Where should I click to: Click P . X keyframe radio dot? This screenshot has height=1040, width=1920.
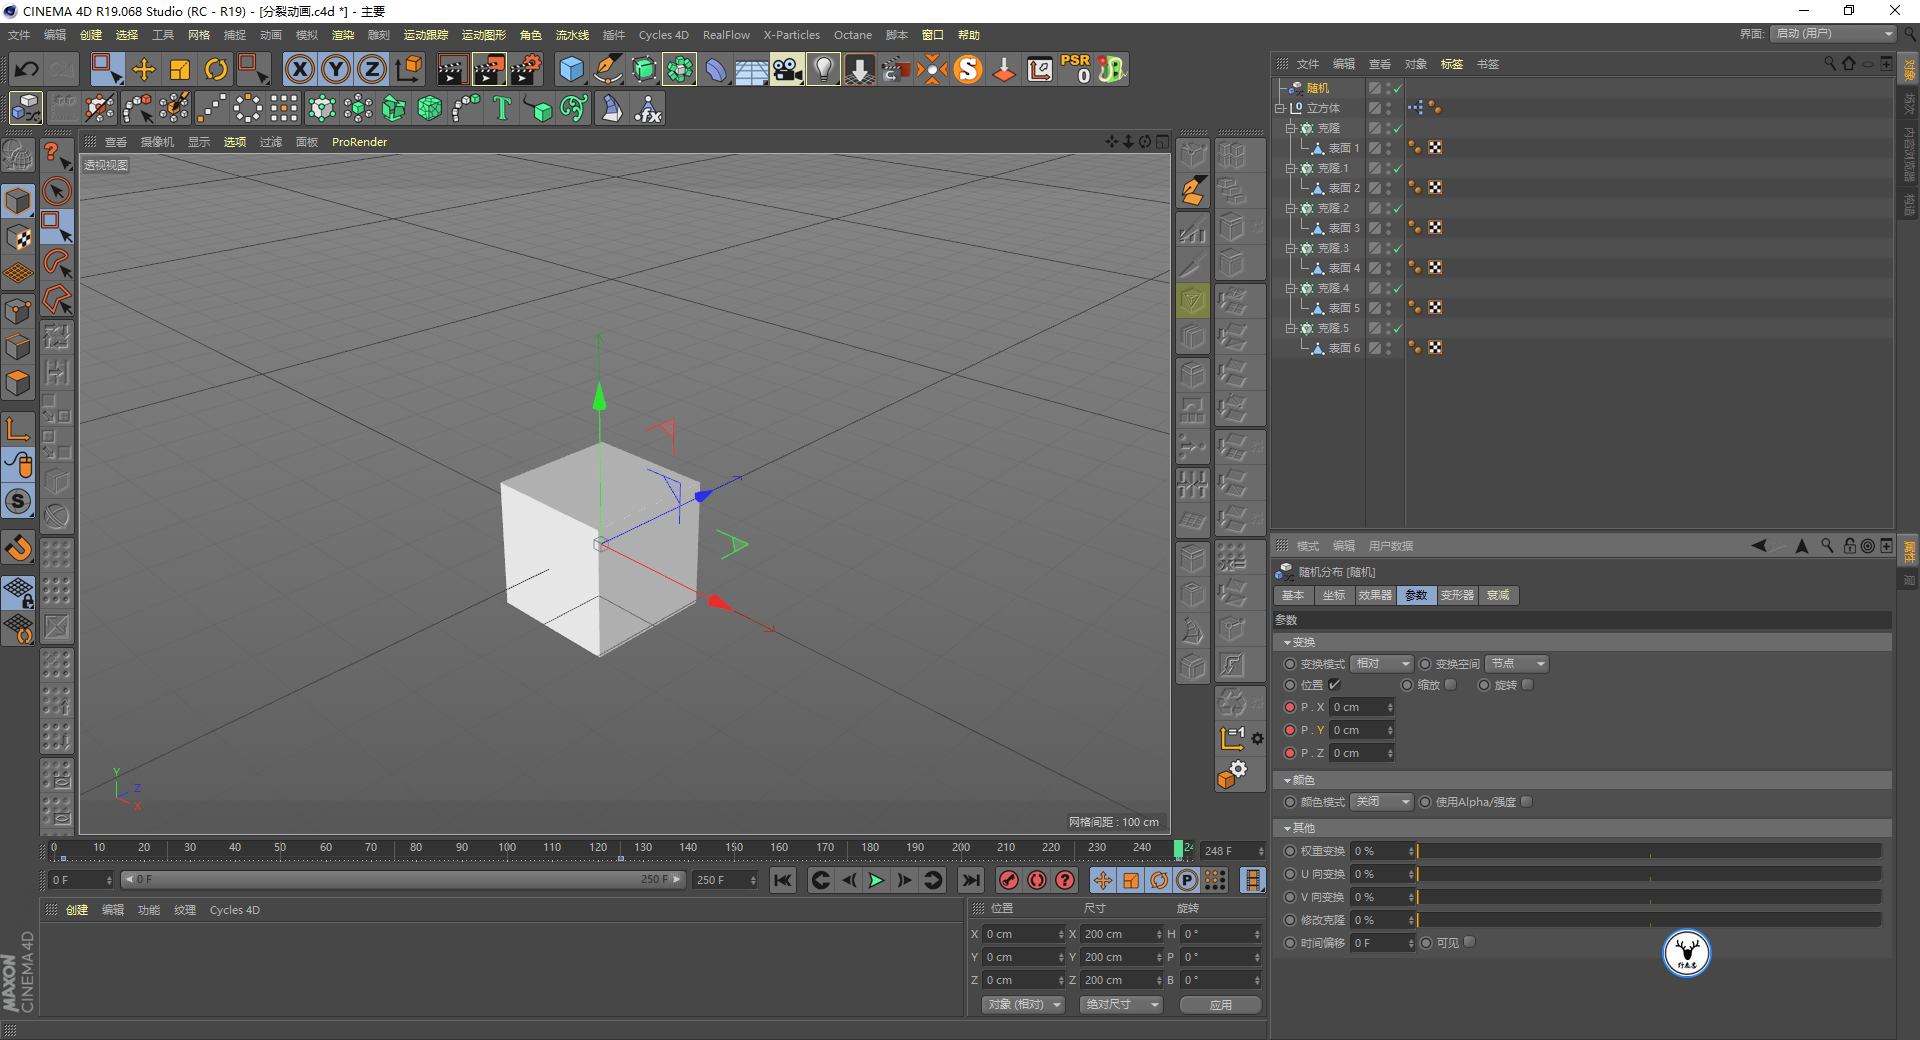click(x=1290, y=707)
